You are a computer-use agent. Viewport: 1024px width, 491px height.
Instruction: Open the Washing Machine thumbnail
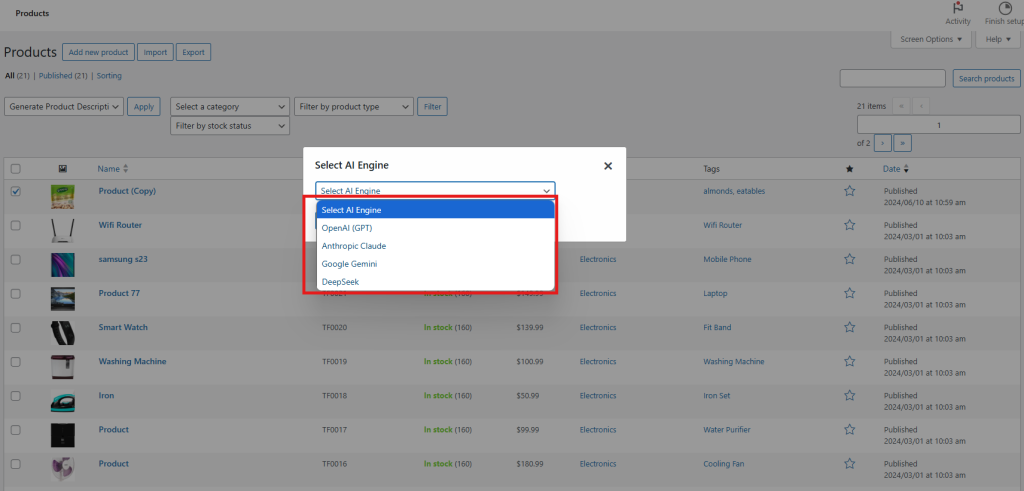coord(63,366)
